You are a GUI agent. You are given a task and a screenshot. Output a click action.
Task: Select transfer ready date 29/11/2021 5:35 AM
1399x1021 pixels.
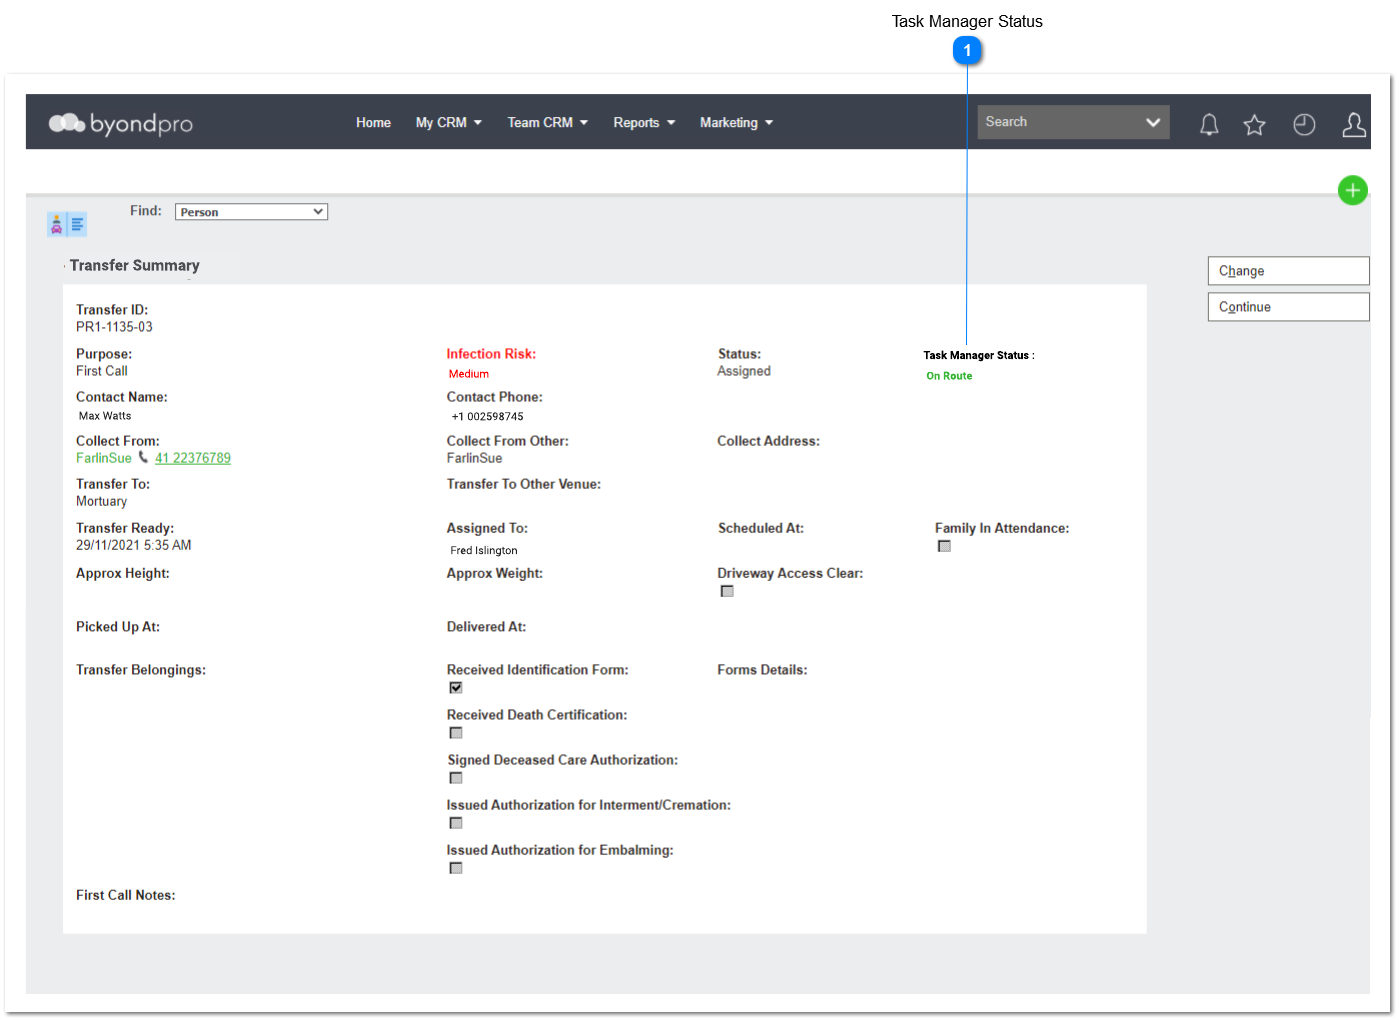pyautogui.click(x=134, y=545)
